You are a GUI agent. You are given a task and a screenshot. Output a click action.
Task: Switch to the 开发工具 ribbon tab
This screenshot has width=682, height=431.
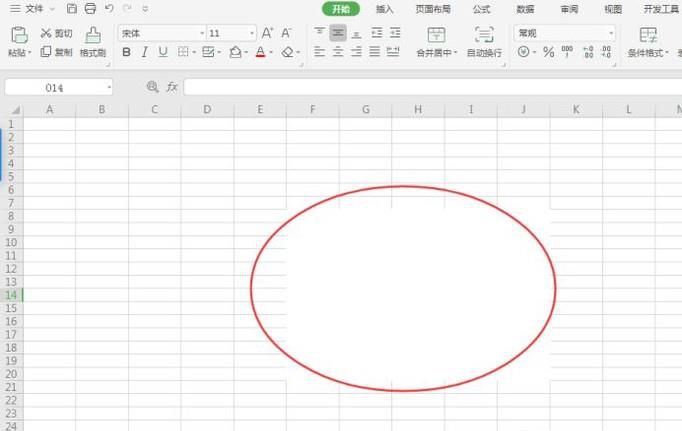click(x=661, y=9)
